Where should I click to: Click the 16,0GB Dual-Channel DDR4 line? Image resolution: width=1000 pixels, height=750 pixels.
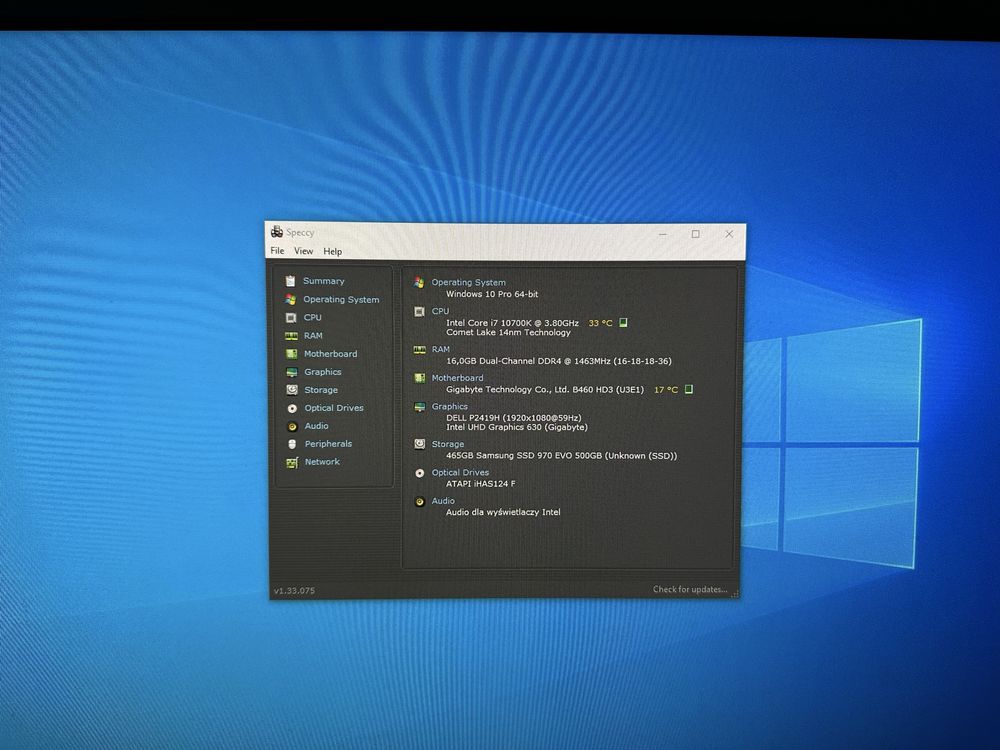559,361
